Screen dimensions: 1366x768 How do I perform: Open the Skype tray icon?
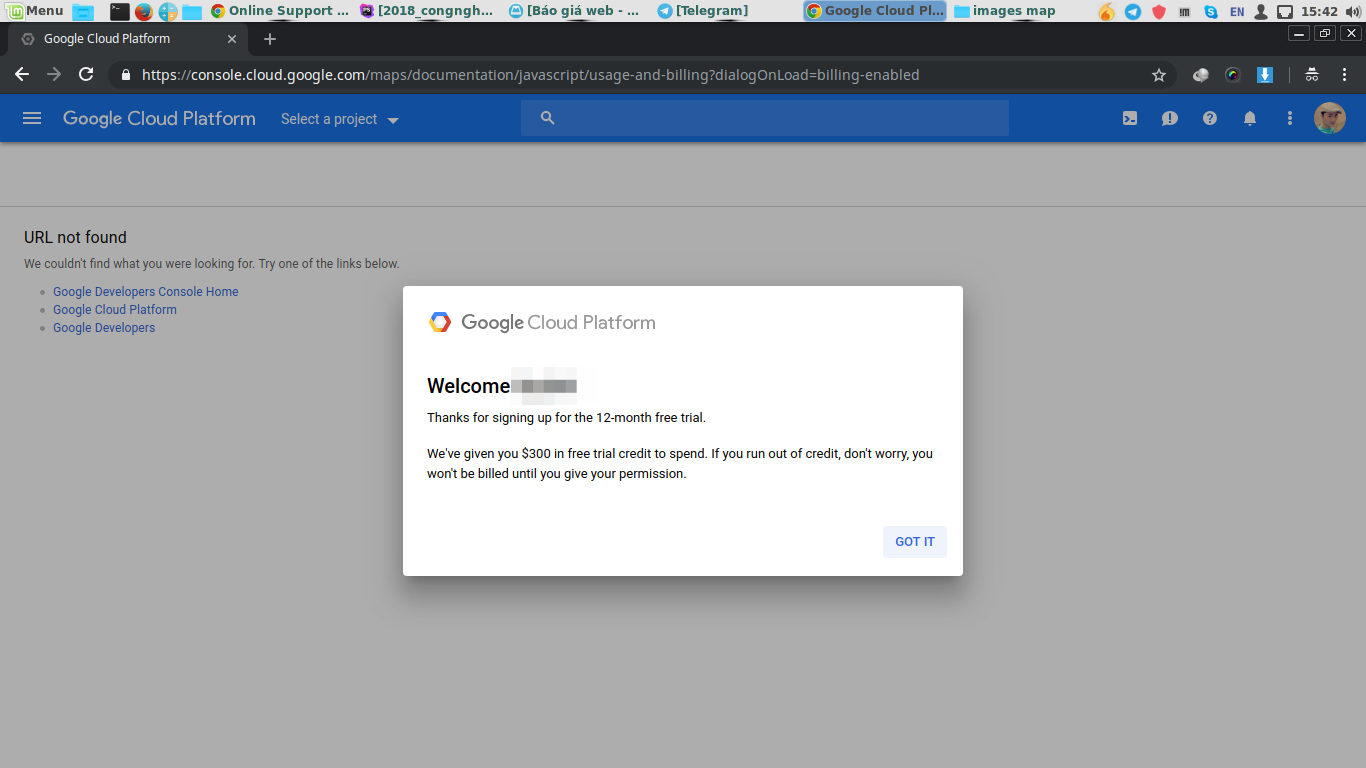coord(1211,12)
